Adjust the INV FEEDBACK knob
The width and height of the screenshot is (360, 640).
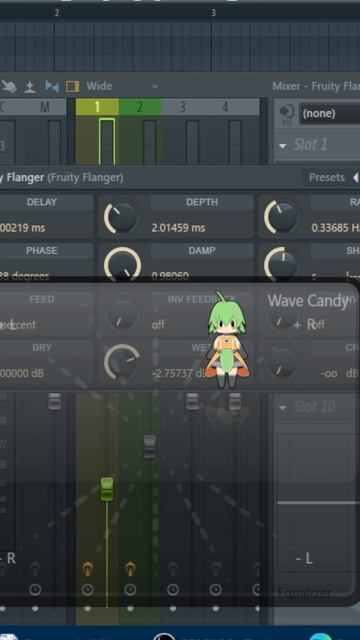click(x=121, y=314)
